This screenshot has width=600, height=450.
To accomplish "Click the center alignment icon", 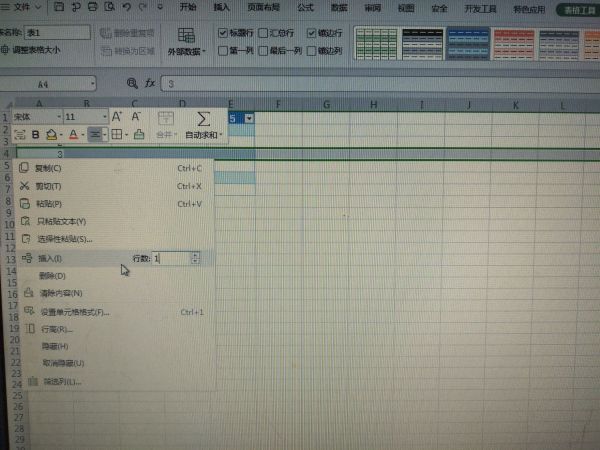I will [x=96, y=134].
